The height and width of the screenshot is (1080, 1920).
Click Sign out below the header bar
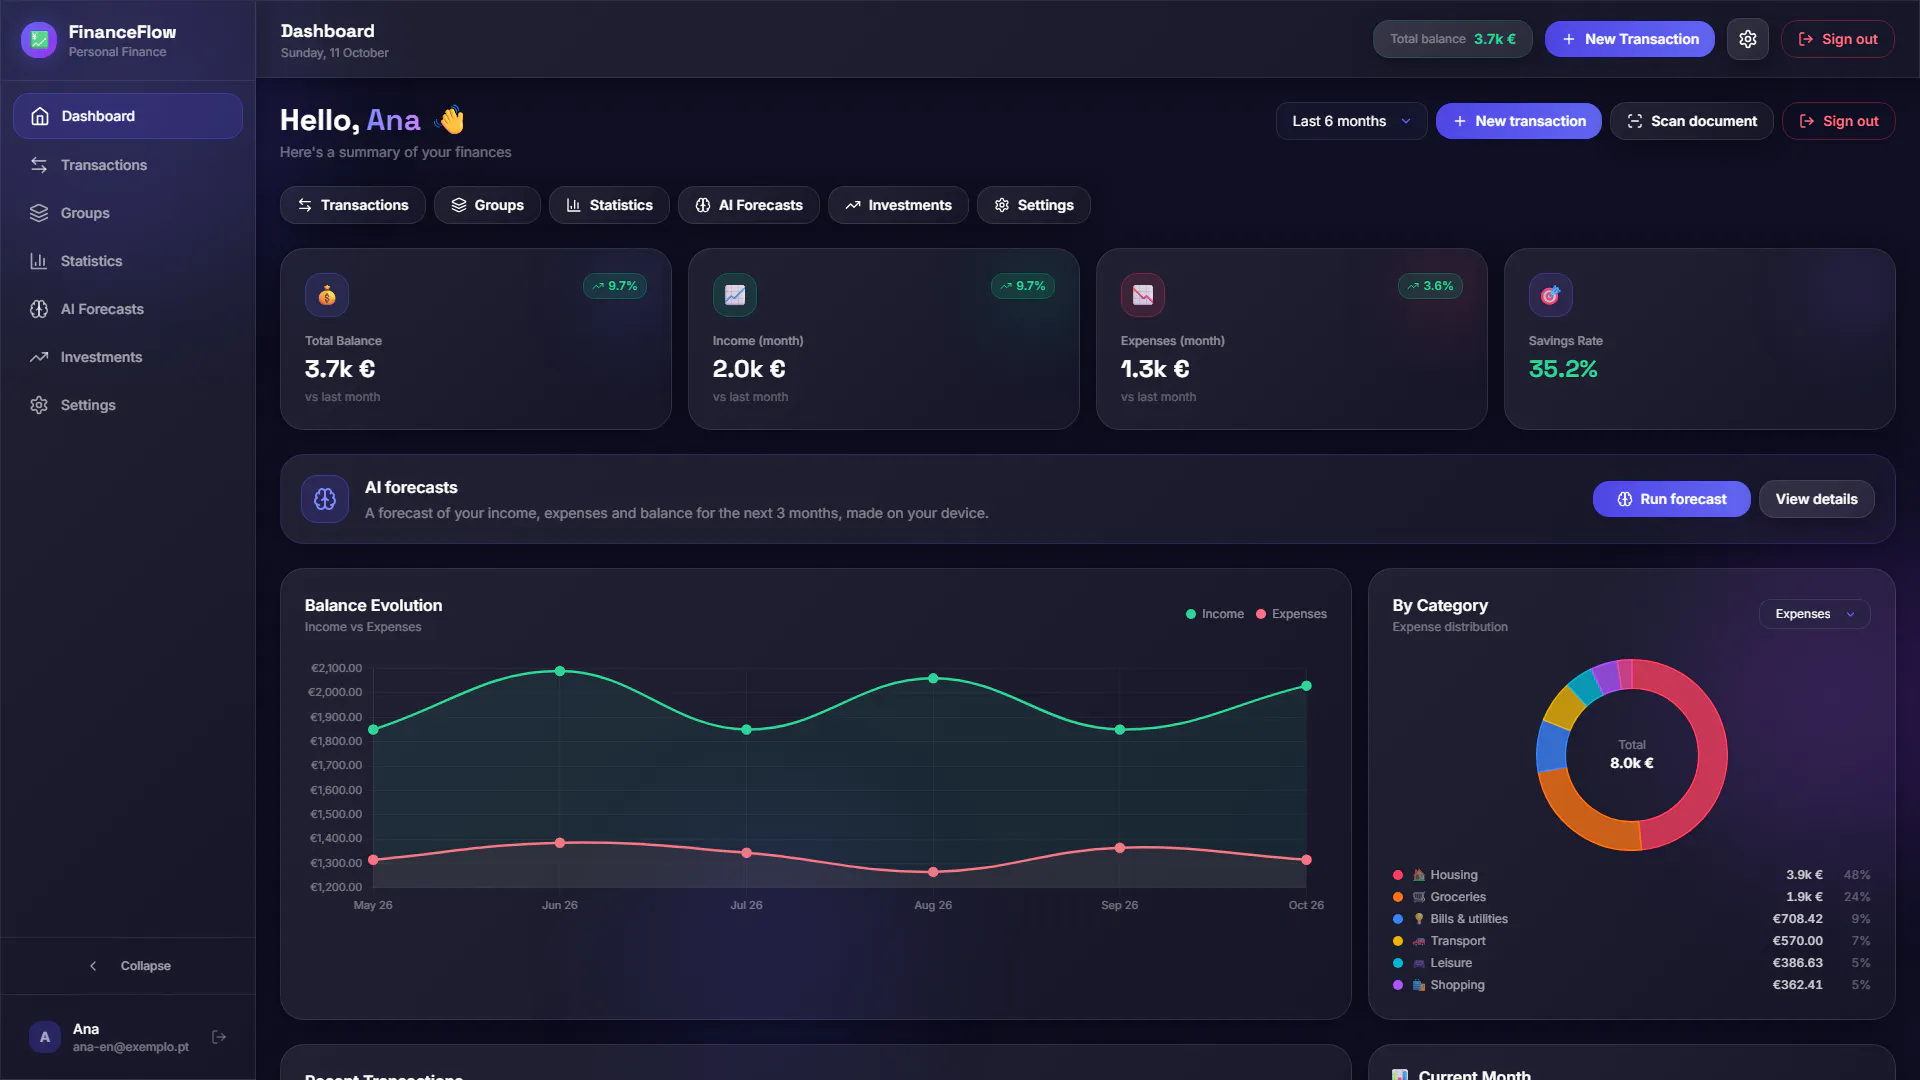coord(1838,121)
